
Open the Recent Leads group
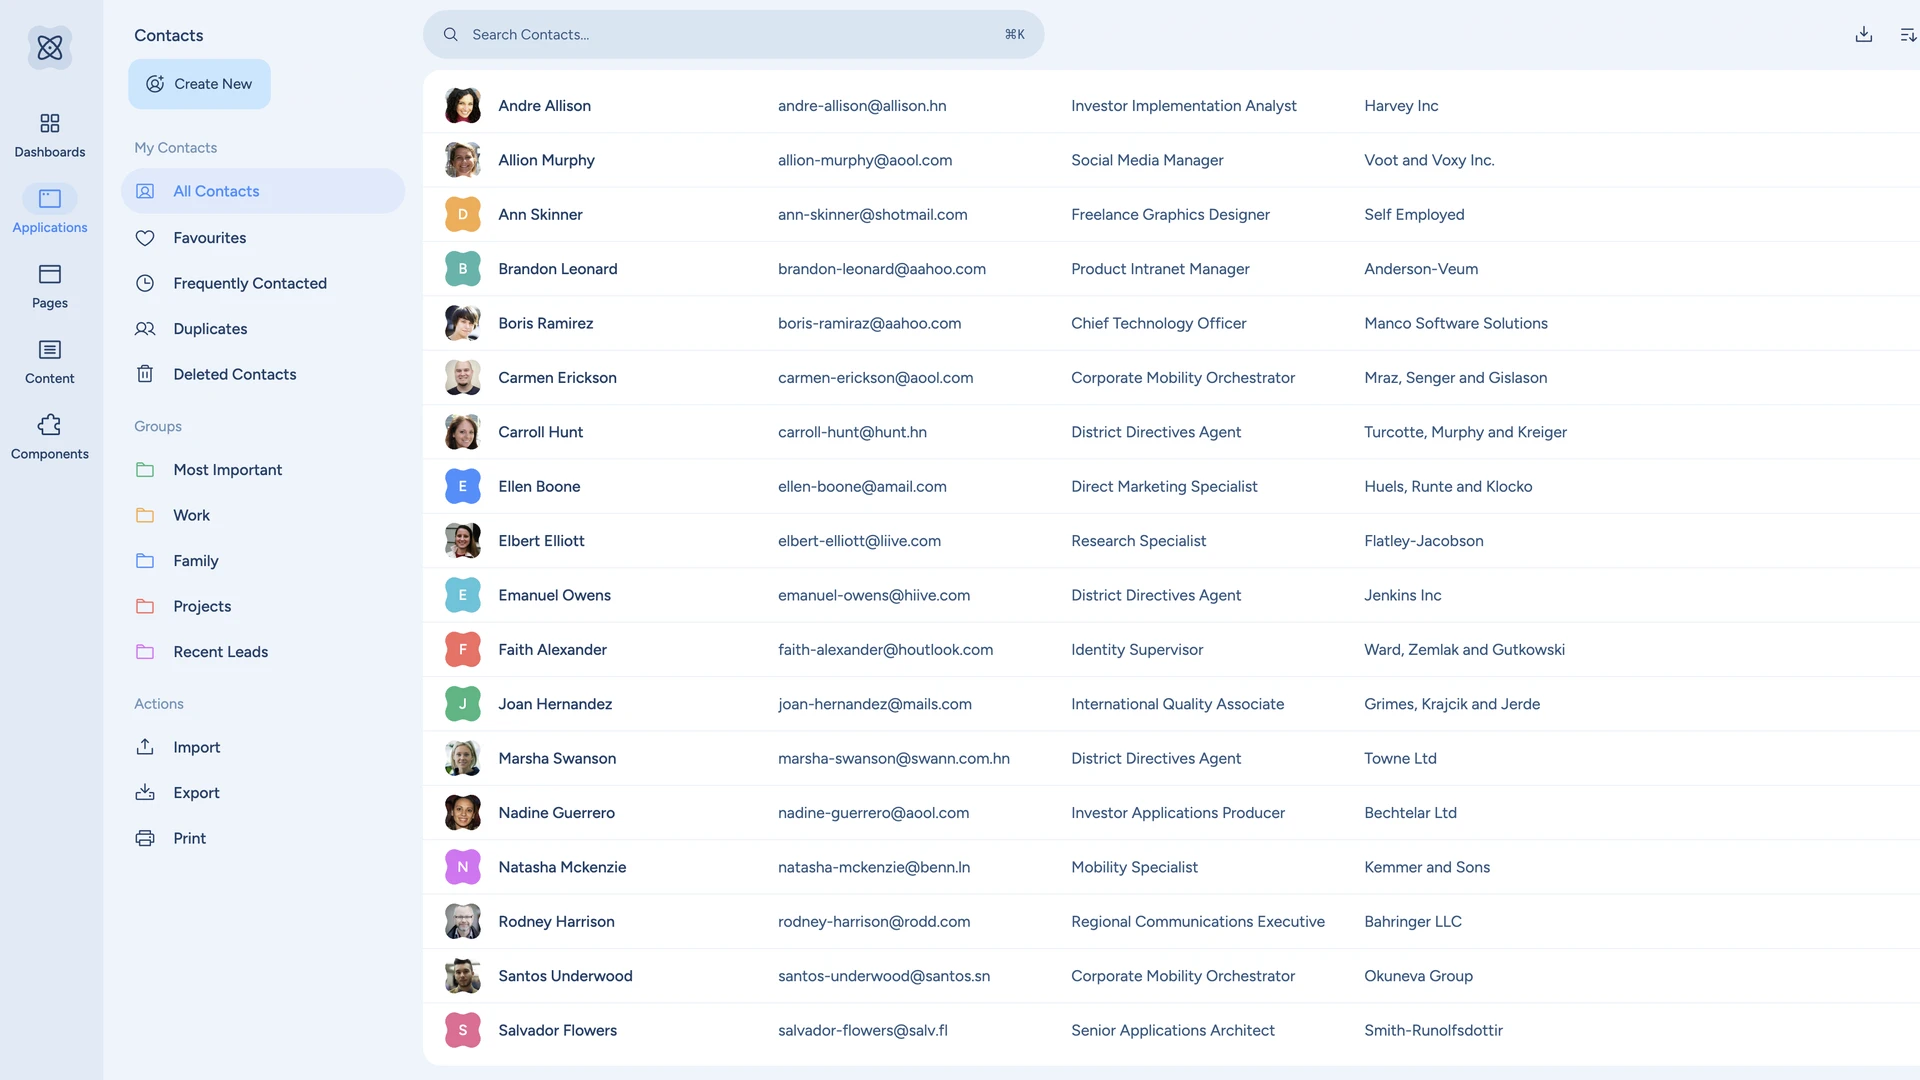(263, 652)
